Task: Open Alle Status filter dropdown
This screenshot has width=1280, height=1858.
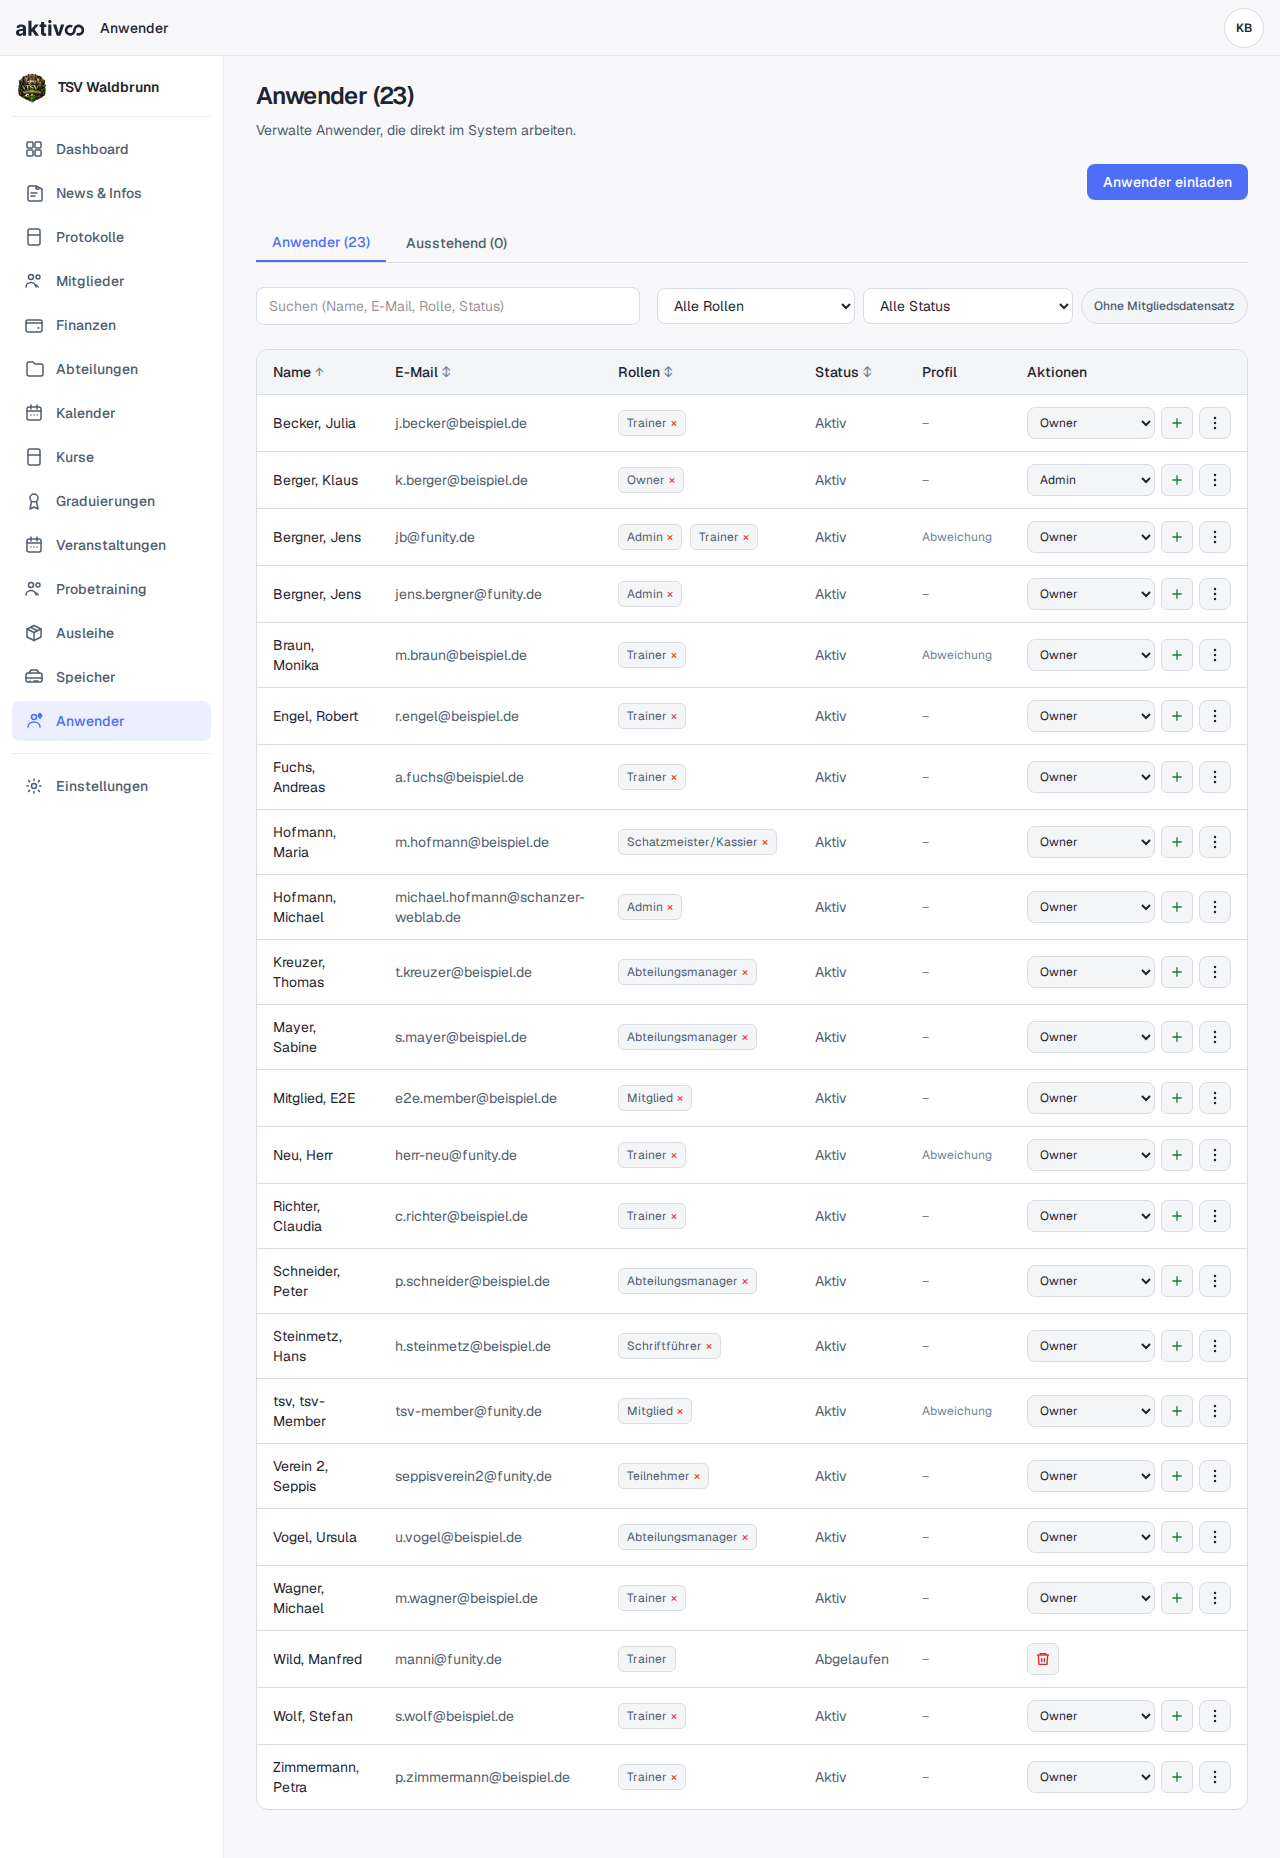Action: pyautogui.click(x=968, y=306)
